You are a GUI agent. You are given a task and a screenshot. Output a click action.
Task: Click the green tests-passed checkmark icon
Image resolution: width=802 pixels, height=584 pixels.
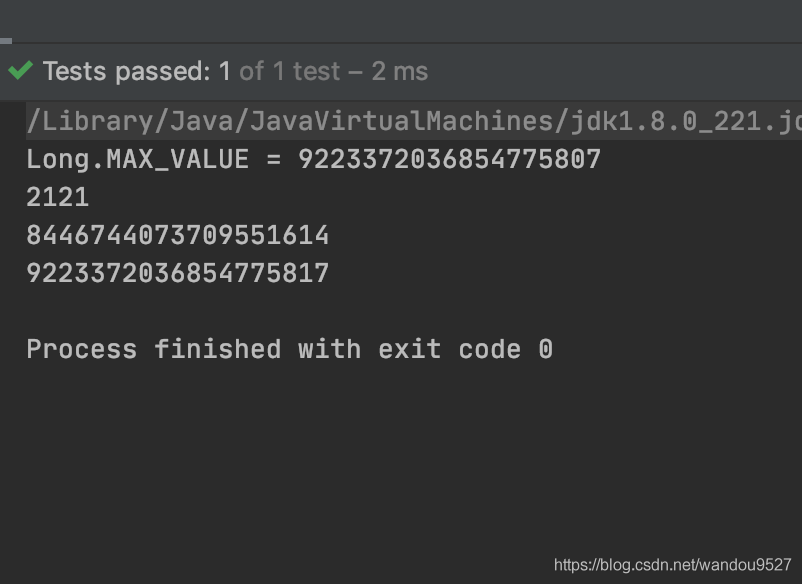pos(20,71)
